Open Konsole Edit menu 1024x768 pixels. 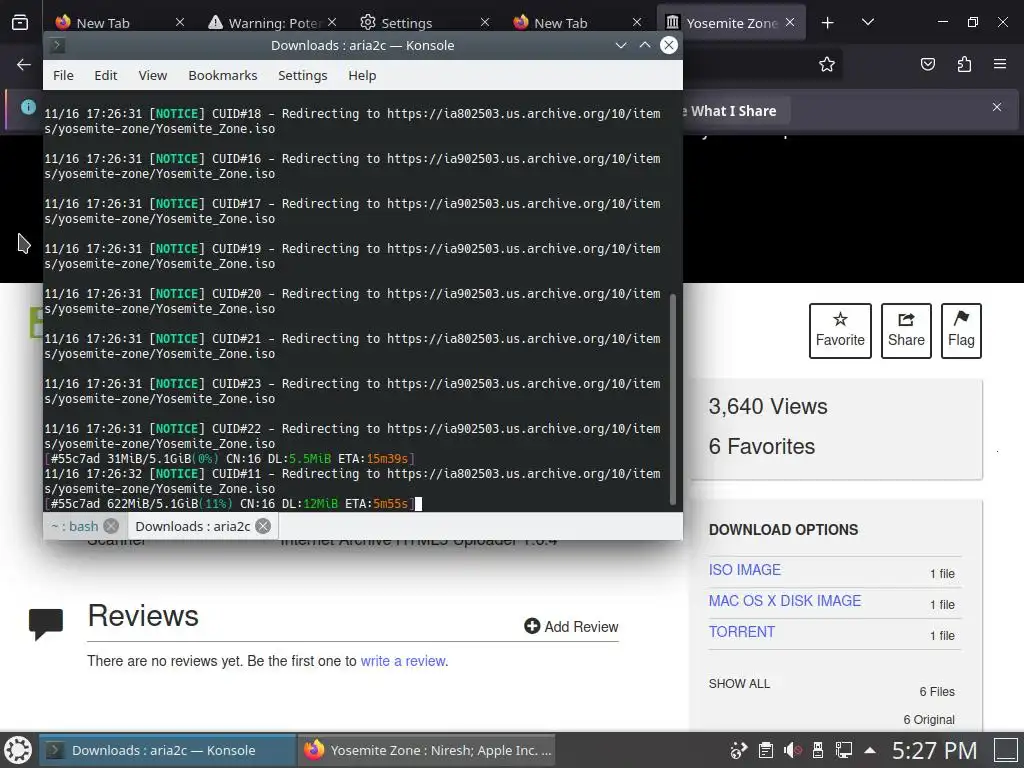(106, 76)
